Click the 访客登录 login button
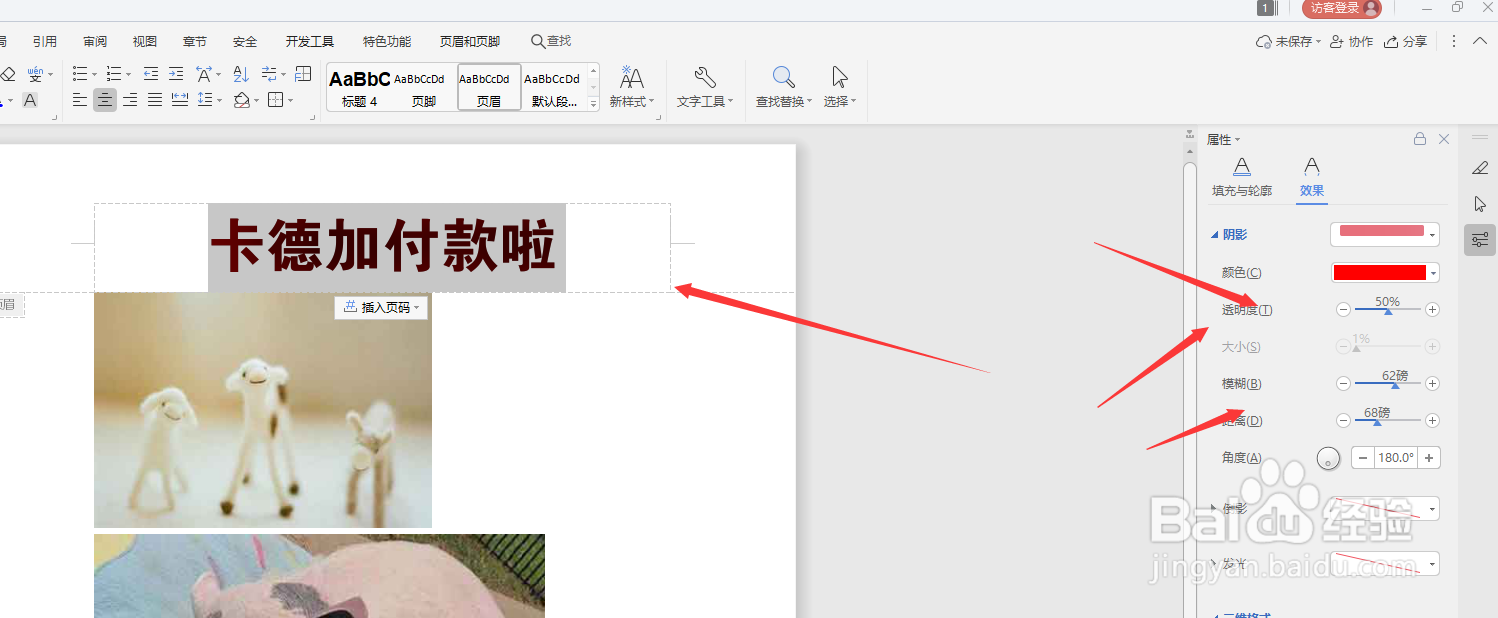The image size is (1498, 618). [1341, 8]
